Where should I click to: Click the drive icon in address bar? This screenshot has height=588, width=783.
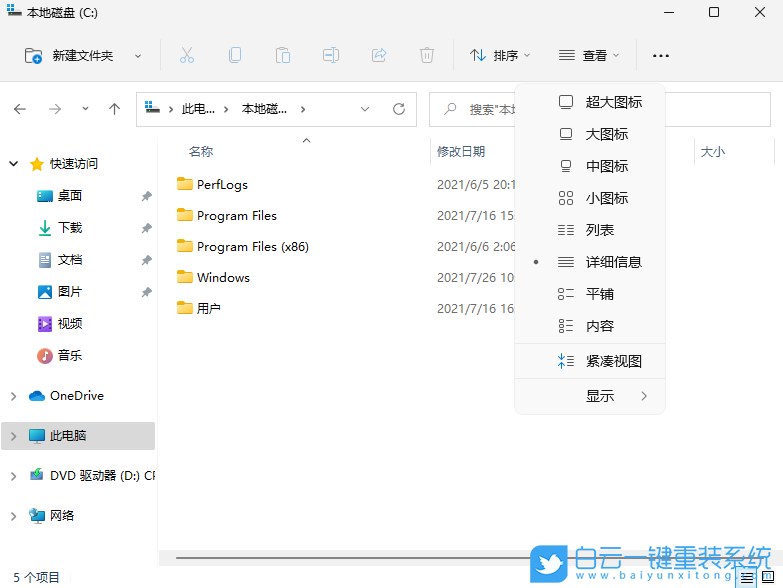[x=152, y=107]
